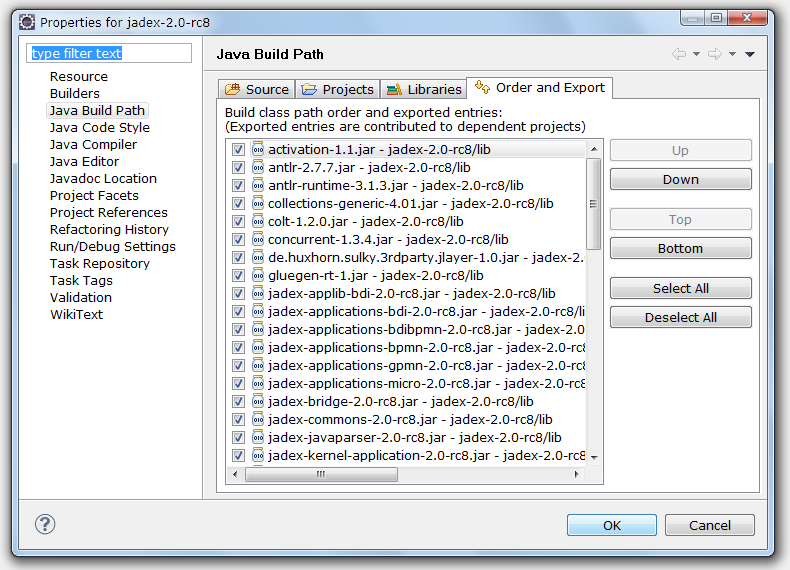Click the help question mark icon
The height and width of the screenshot is (570, 790).
tap(45, 524)
